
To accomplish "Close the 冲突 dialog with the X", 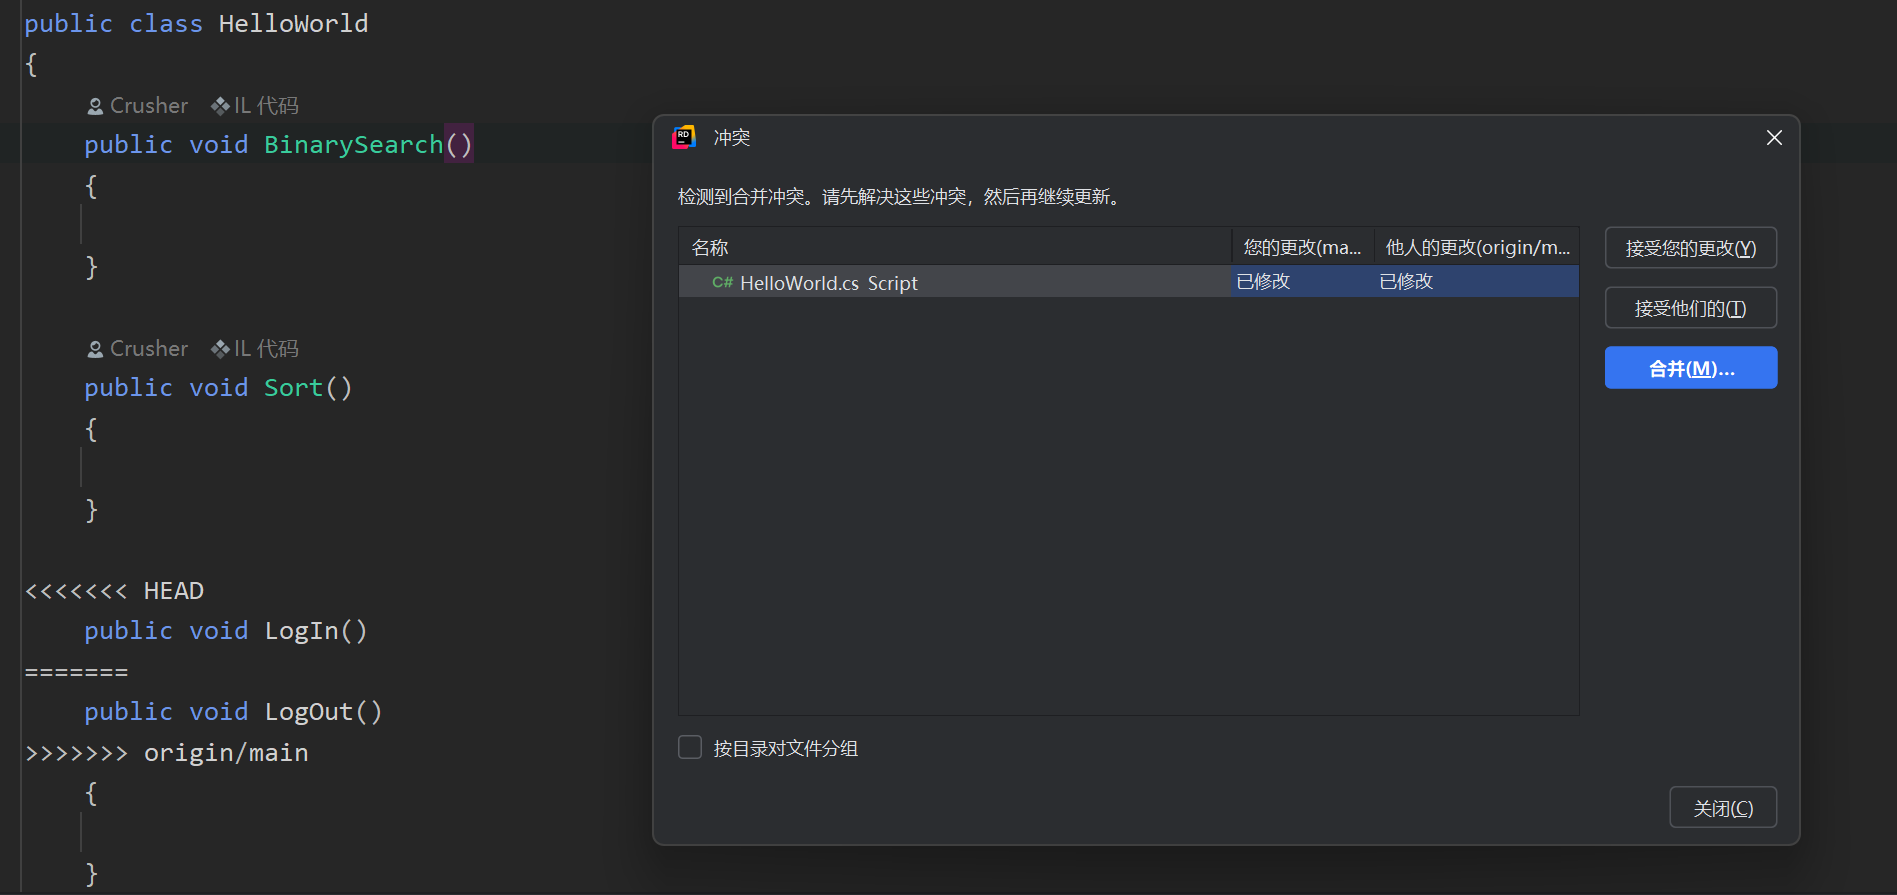I will (1774, 138).
